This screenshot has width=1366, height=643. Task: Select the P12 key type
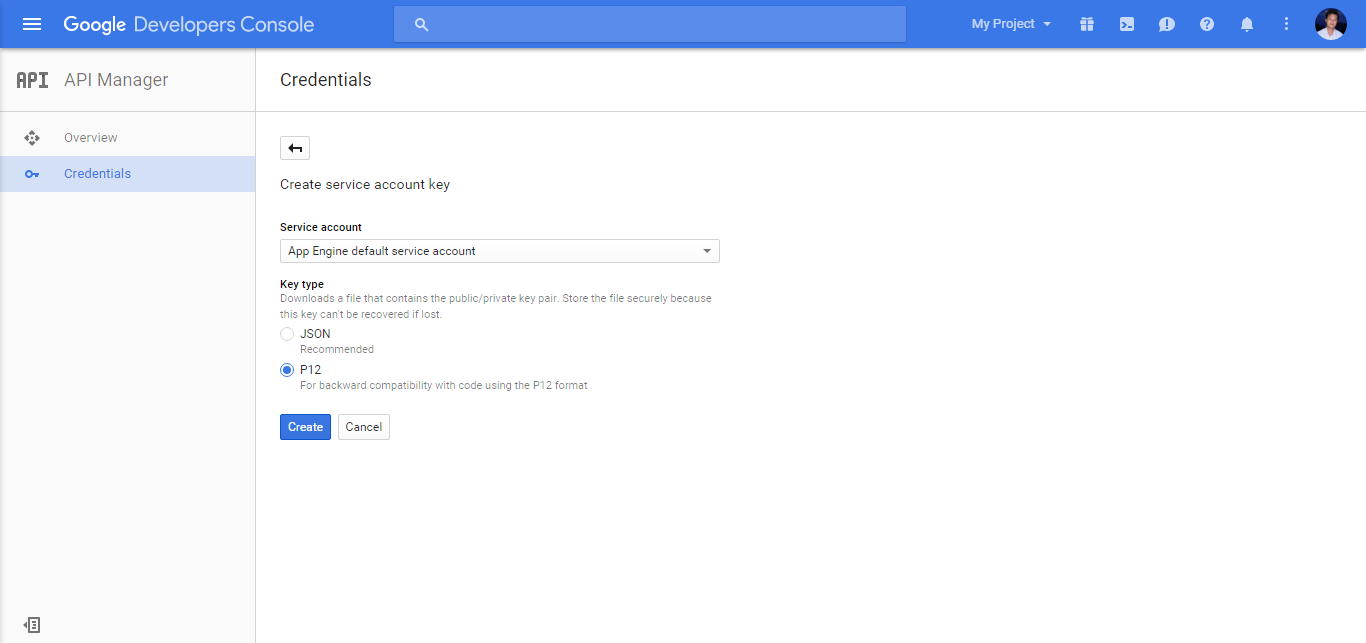pos(287,370)
